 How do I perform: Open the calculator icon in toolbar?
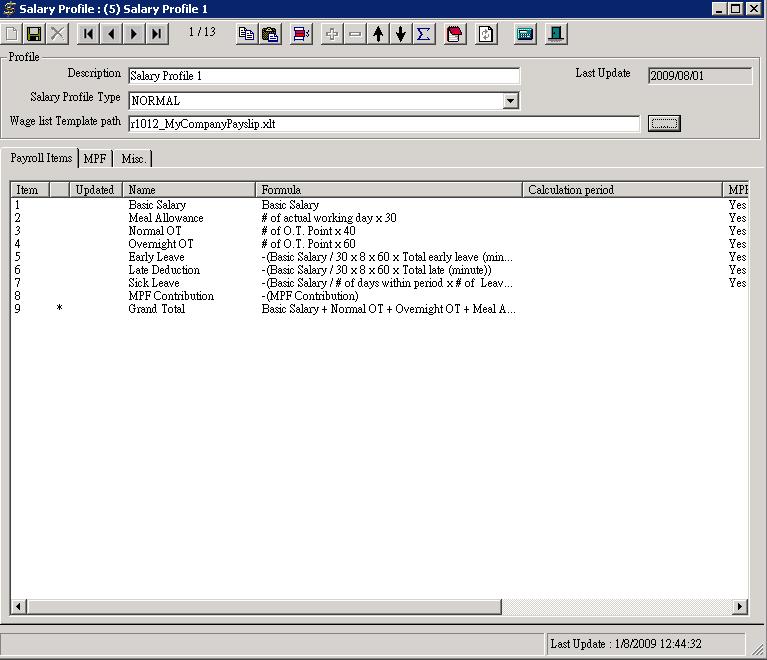pos(525,34)
